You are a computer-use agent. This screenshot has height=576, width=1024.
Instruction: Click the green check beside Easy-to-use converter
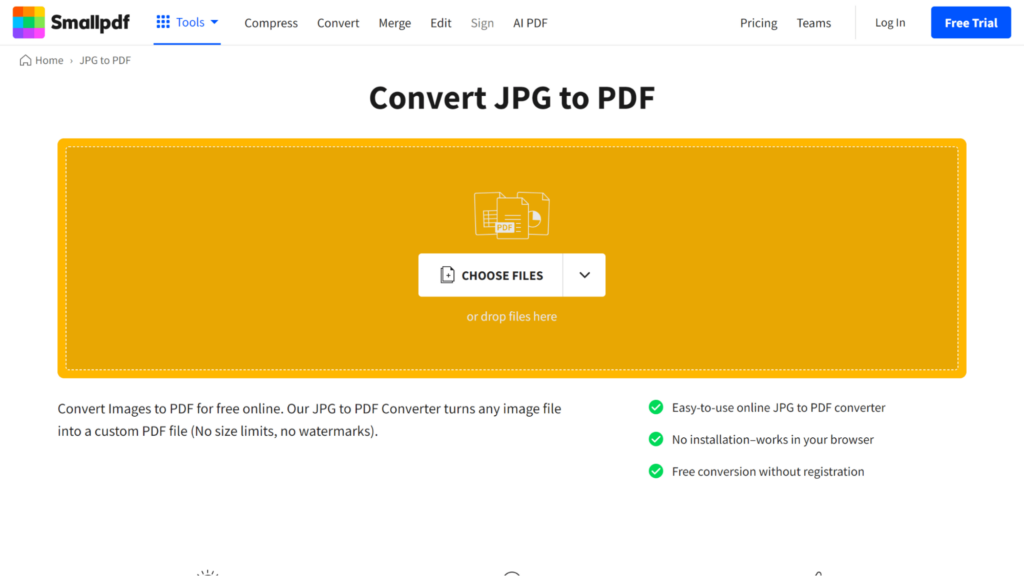coord(656,408)
